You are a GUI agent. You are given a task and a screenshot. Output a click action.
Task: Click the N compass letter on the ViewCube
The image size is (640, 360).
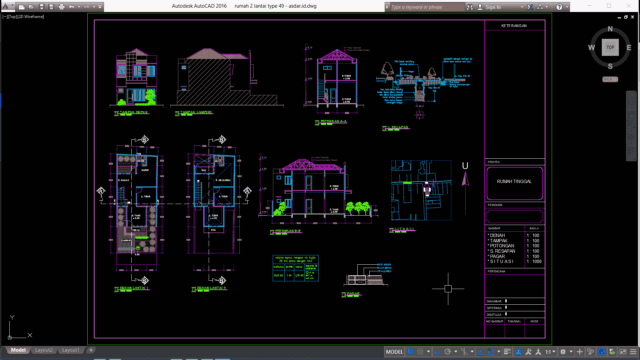[610, 29]
